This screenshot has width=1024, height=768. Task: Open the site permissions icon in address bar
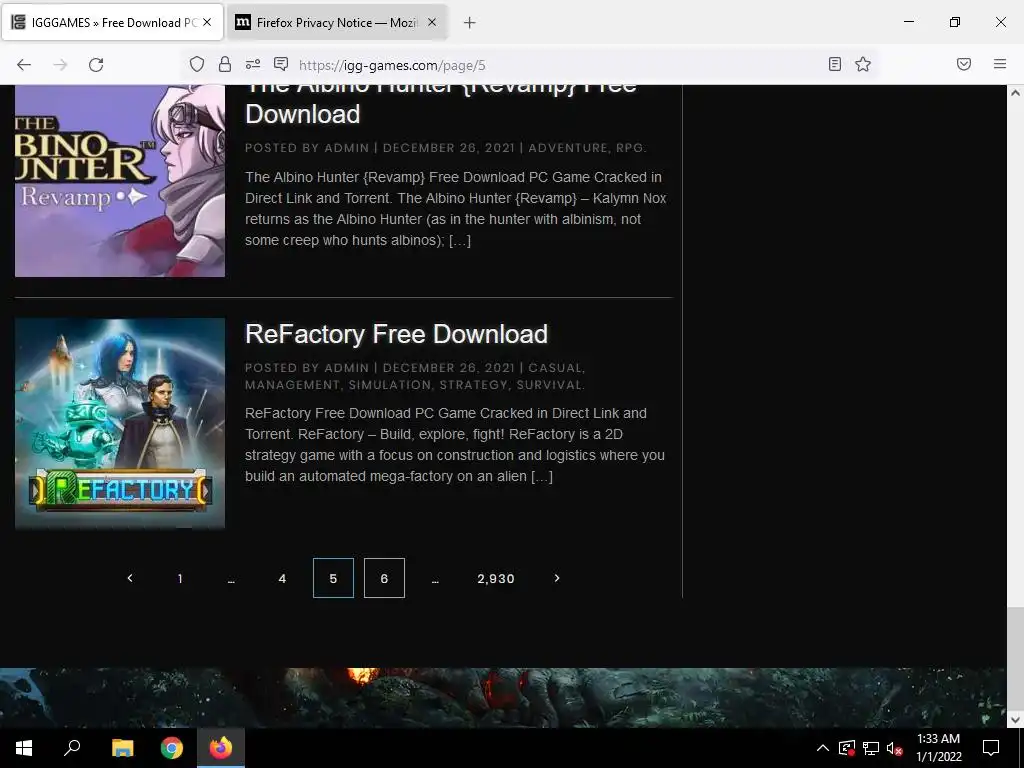click(x=253, y=64)
